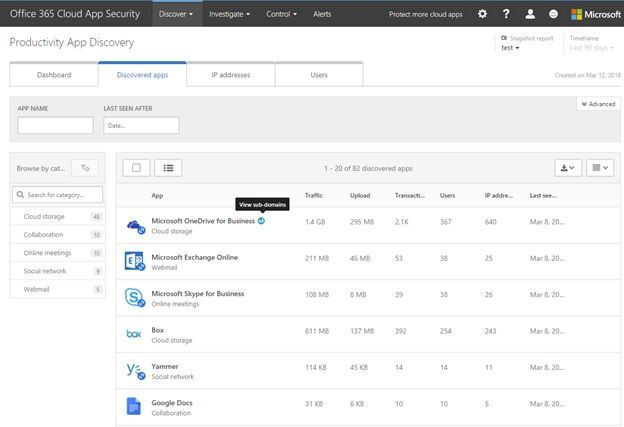
Task: Filter by Cloud storage category
Action: point(58,216)
